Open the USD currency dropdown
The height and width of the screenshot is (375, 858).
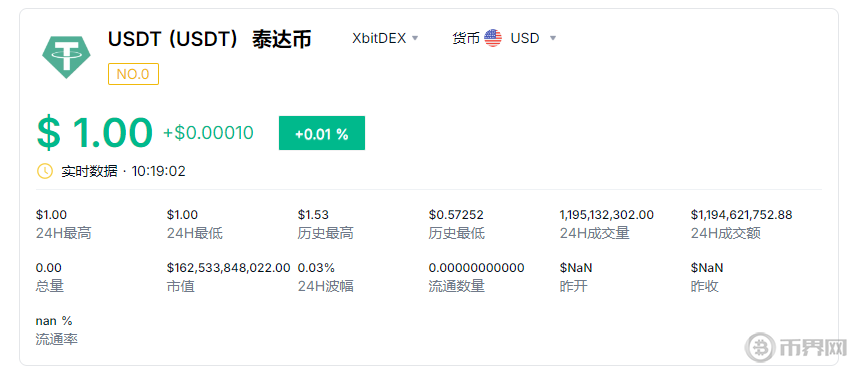pos(533,38)
